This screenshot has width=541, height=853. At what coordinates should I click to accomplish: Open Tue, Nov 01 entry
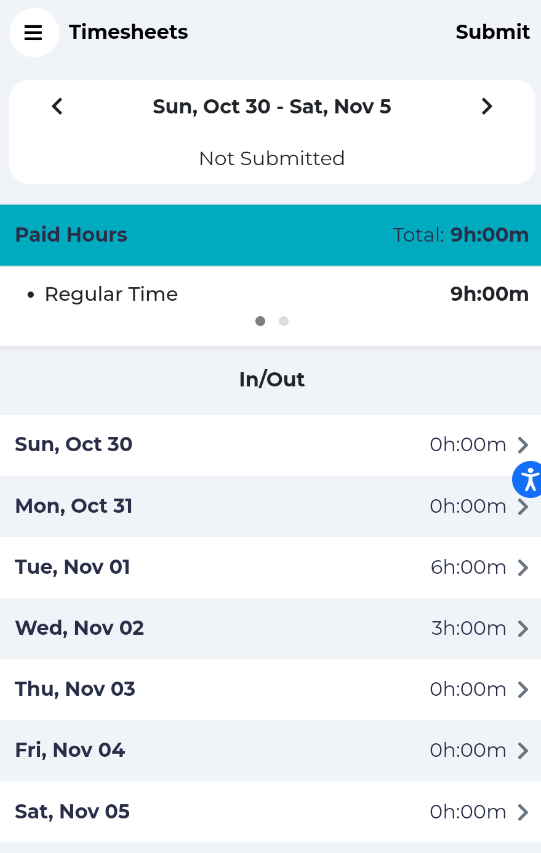[270, 567]
